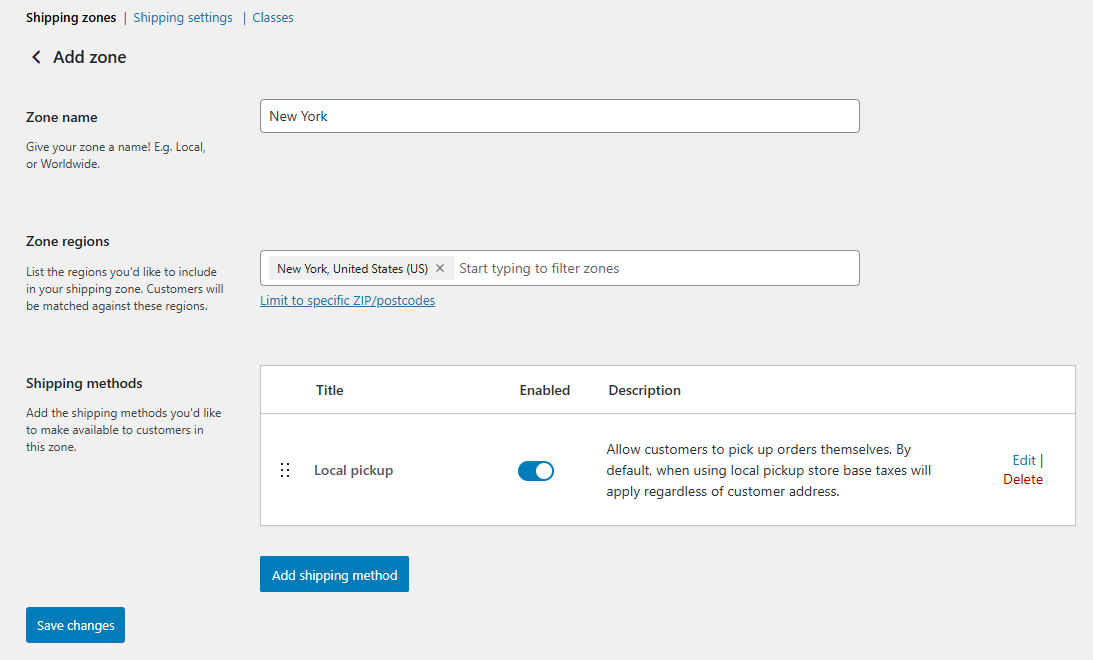Click the Description column header
This screenshot has height=660, width=1093.
(x=644, y=390)
